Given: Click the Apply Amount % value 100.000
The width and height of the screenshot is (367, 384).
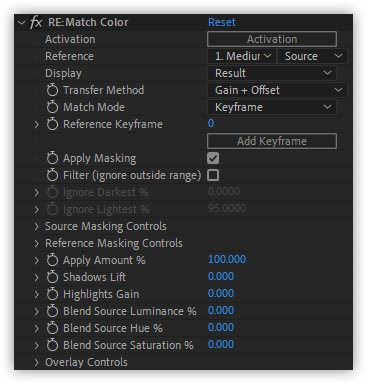Looking at the screenshot, I should [x=227, y=259].
